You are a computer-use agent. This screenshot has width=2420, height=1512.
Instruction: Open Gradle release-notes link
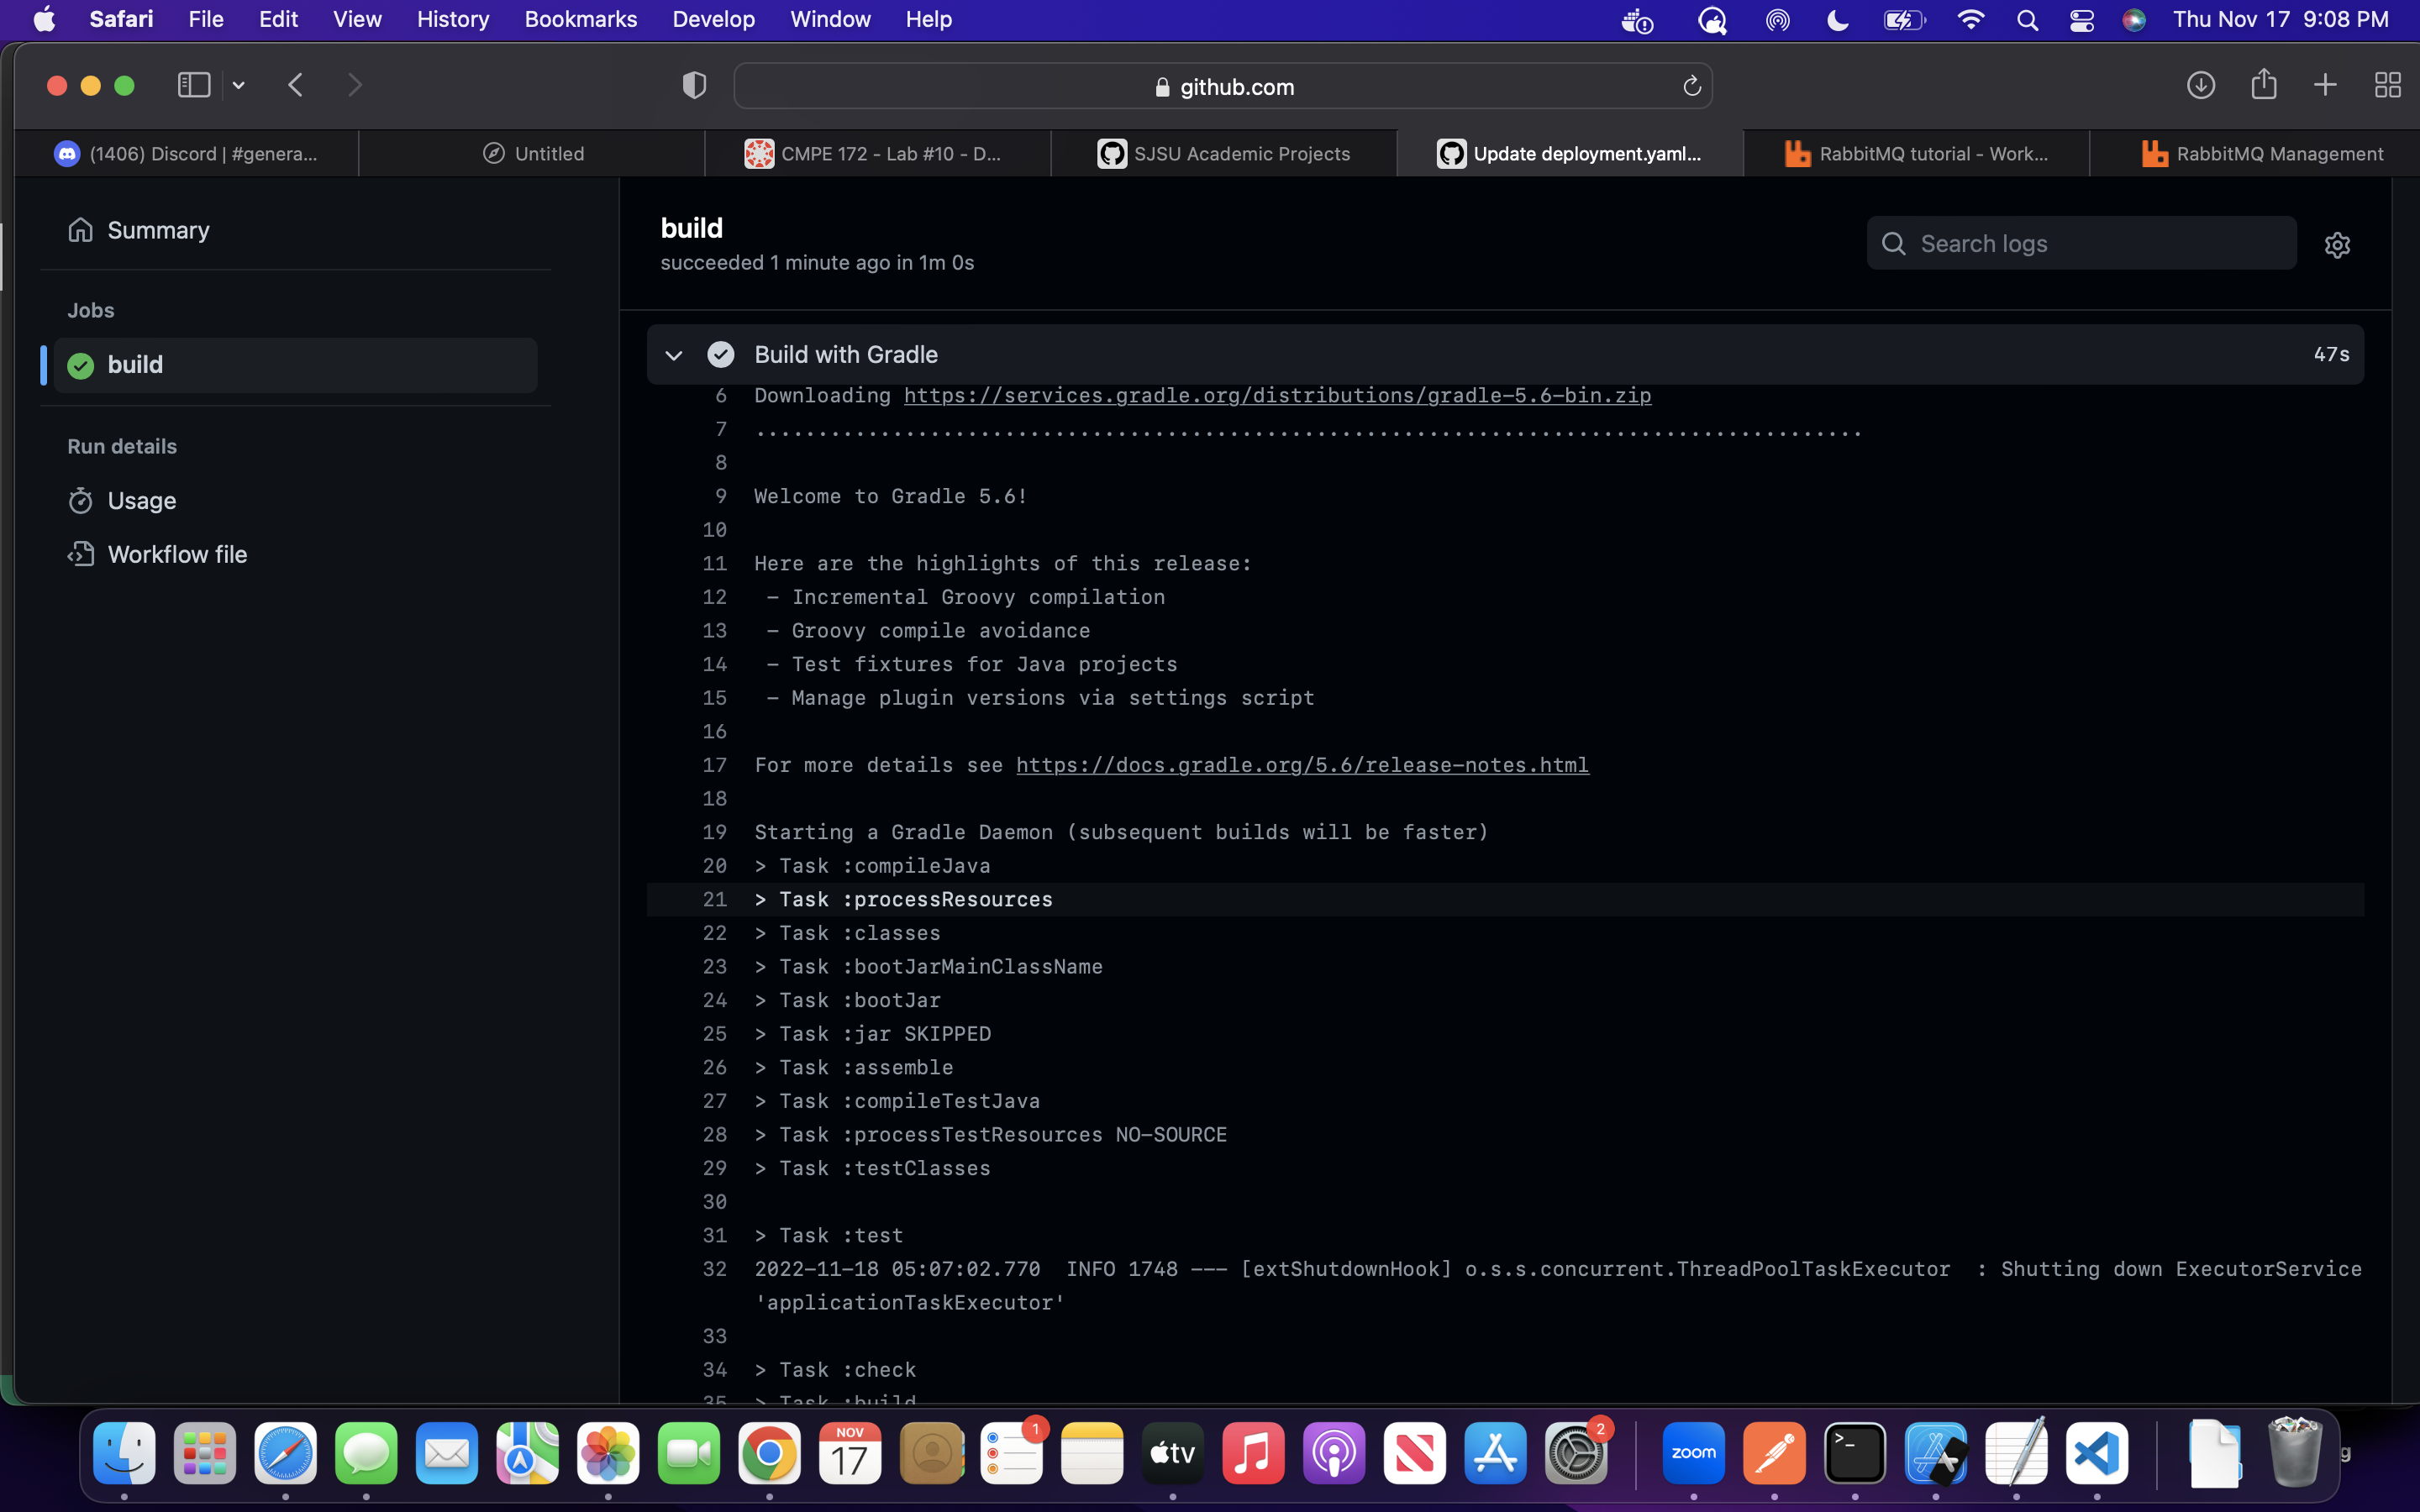[1302, 765]
